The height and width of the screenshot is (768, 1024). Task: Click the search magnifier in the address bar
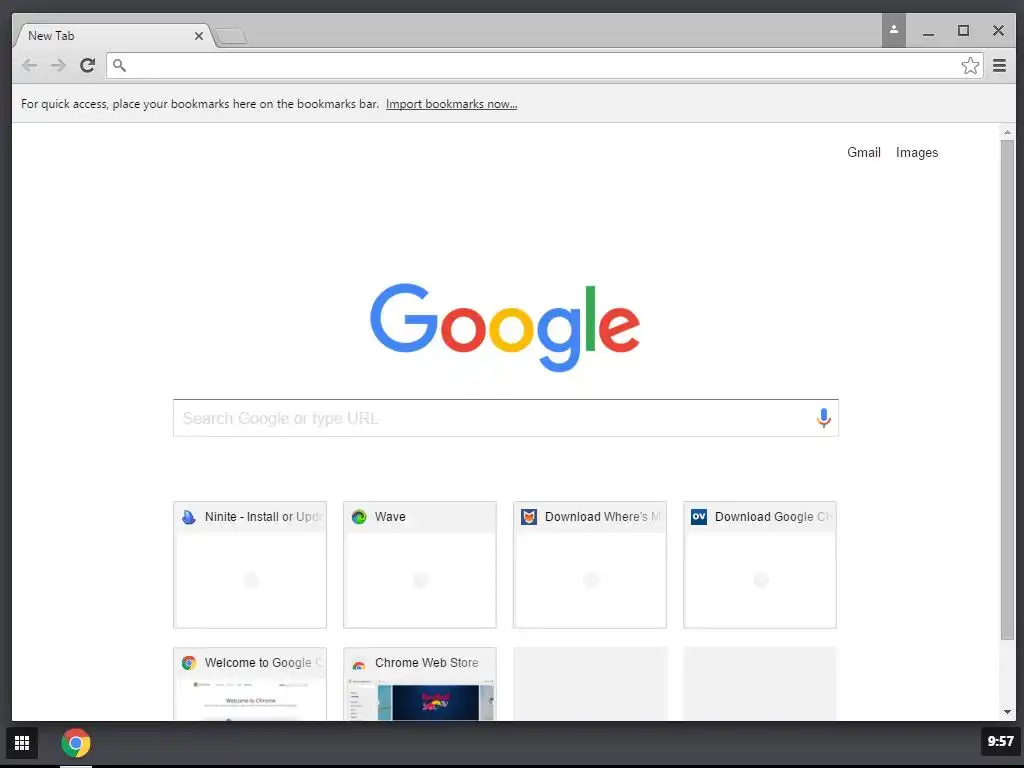(x=119, y=65)
